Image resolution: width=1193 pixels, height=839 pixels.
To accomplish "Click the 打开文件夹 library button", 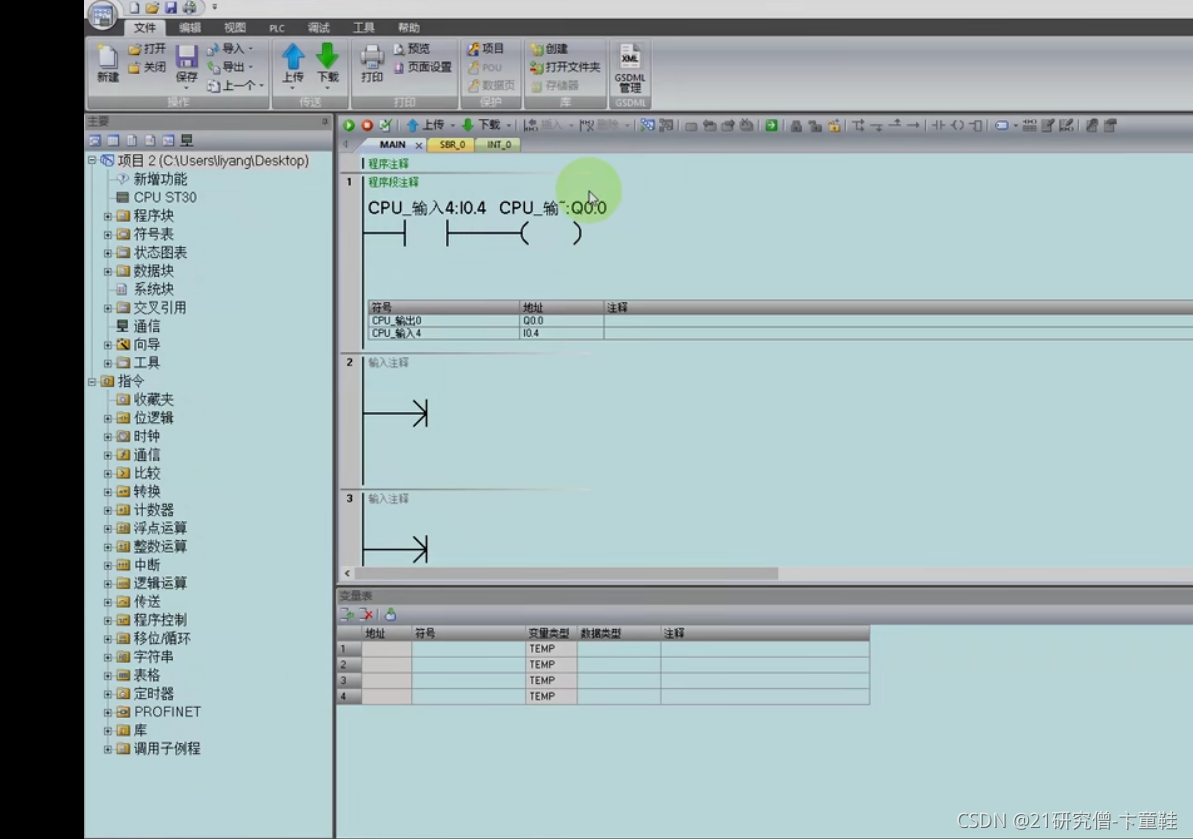I will [x=565, y=67].
